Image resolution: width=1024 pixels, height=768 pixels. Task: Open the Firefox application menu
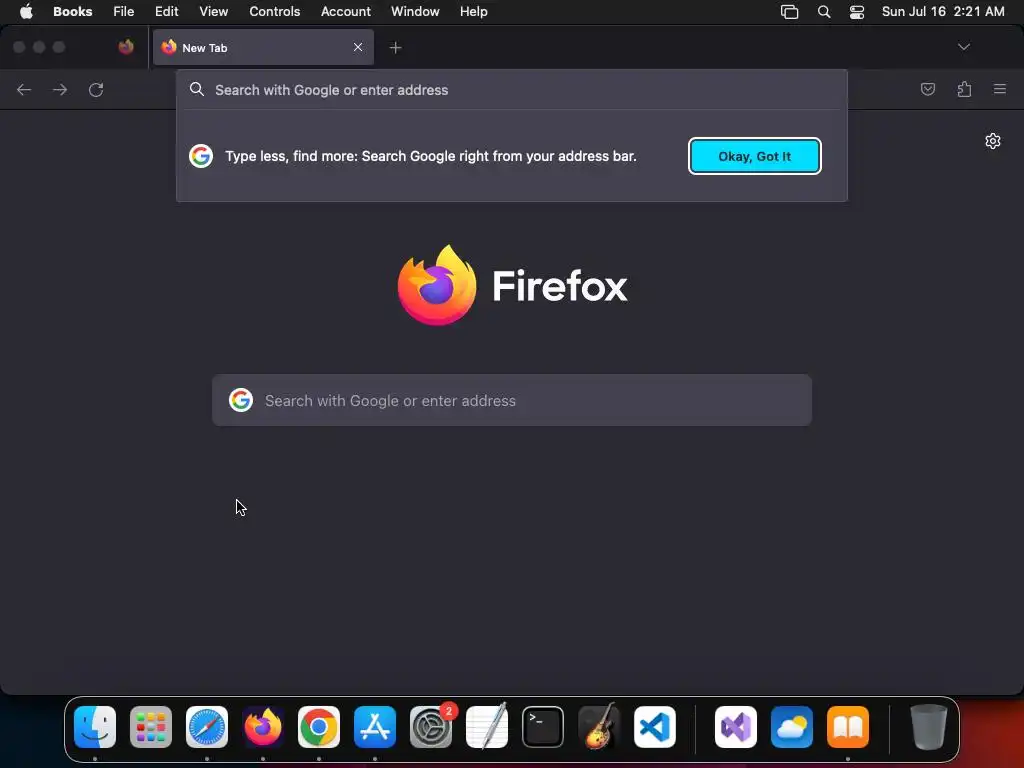coord(1000,89)
